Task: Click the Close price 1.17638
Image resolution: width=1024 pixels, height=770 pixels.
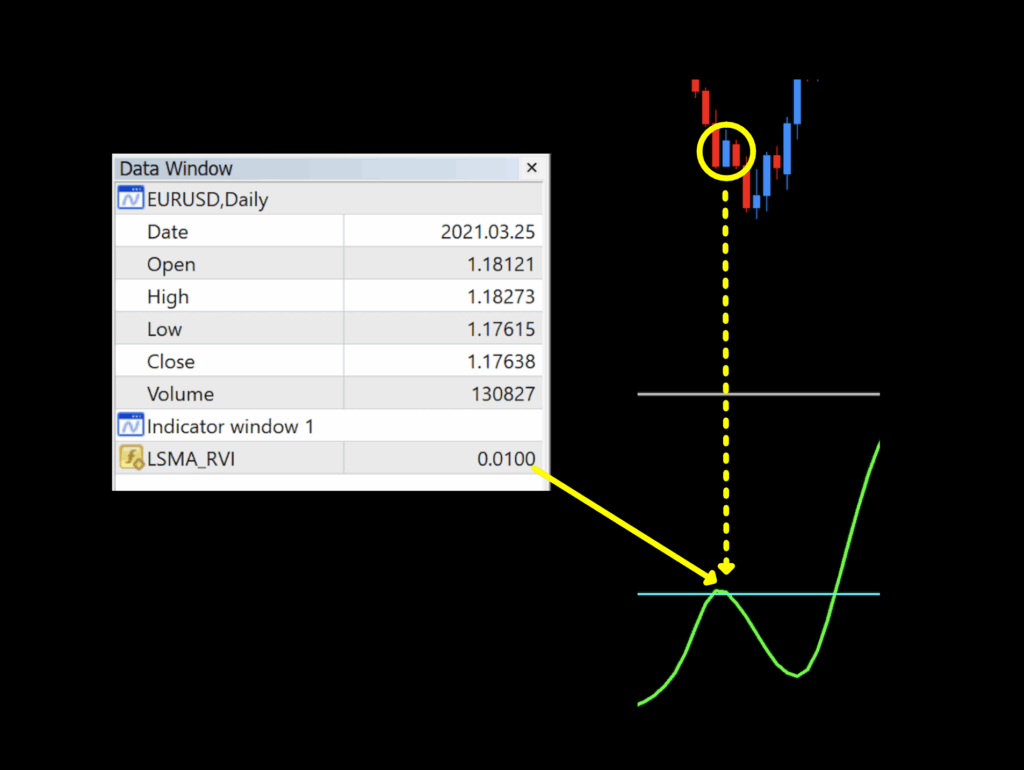Action: [x=502, y=362]
